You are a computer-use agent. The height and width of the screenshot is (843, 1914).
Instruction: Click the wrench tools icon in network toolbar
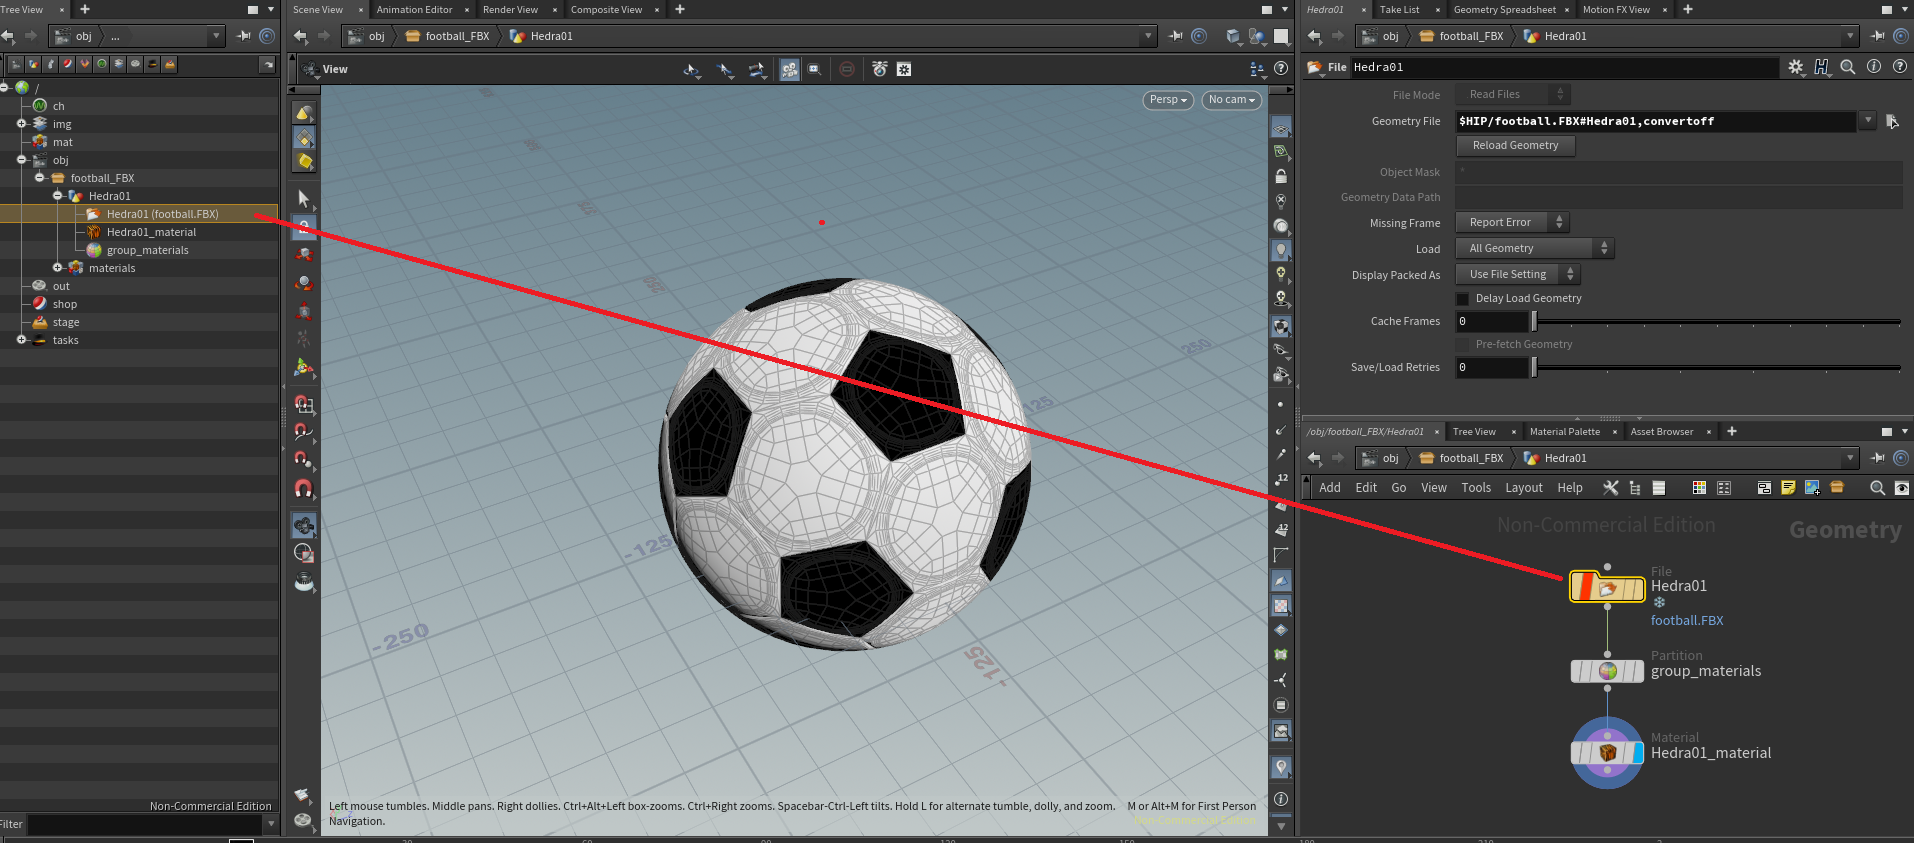point(1610,488)
